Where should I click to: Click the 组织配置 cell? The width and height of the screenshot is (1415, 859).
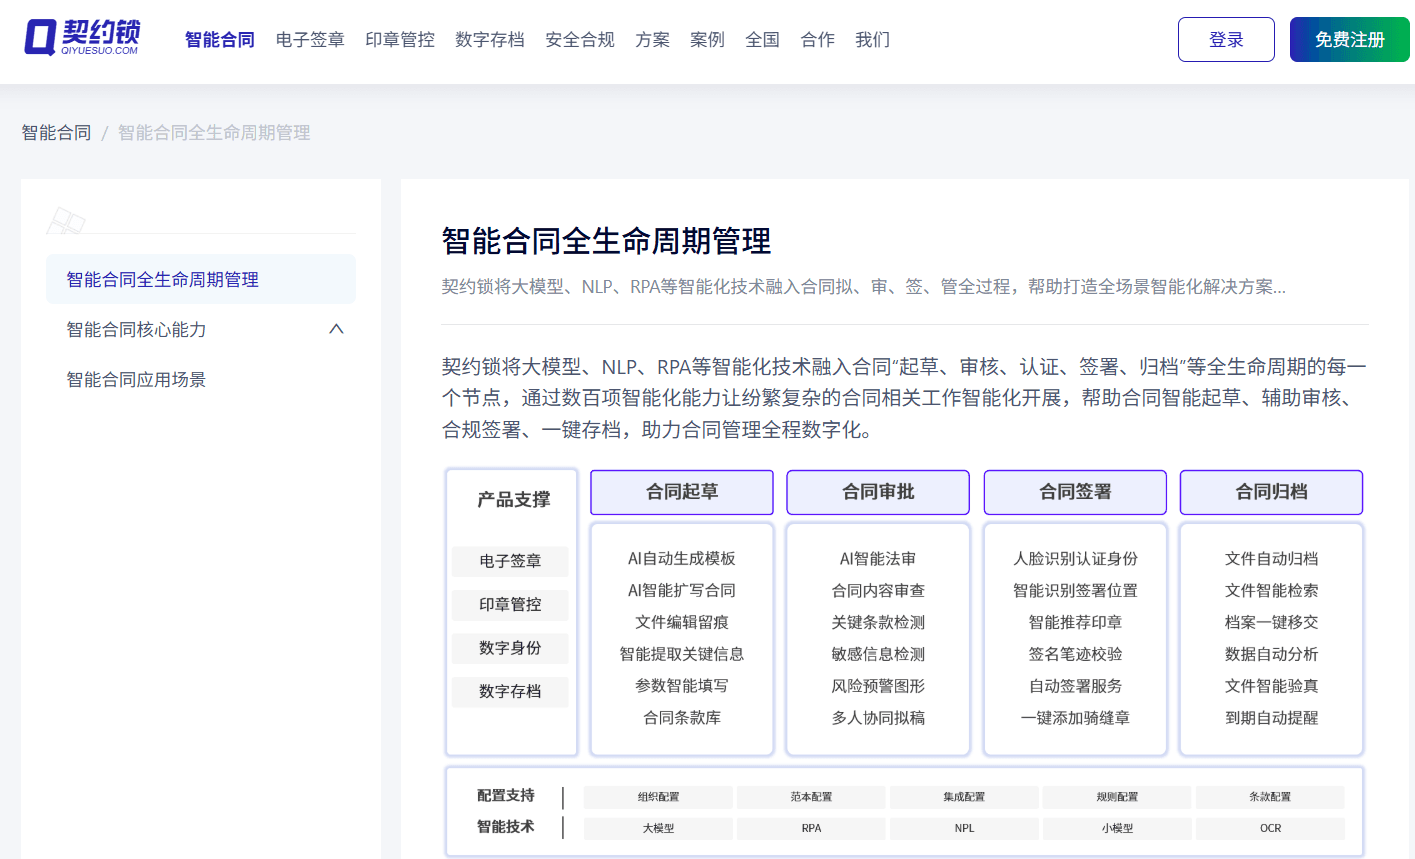(x=658, y=797)
